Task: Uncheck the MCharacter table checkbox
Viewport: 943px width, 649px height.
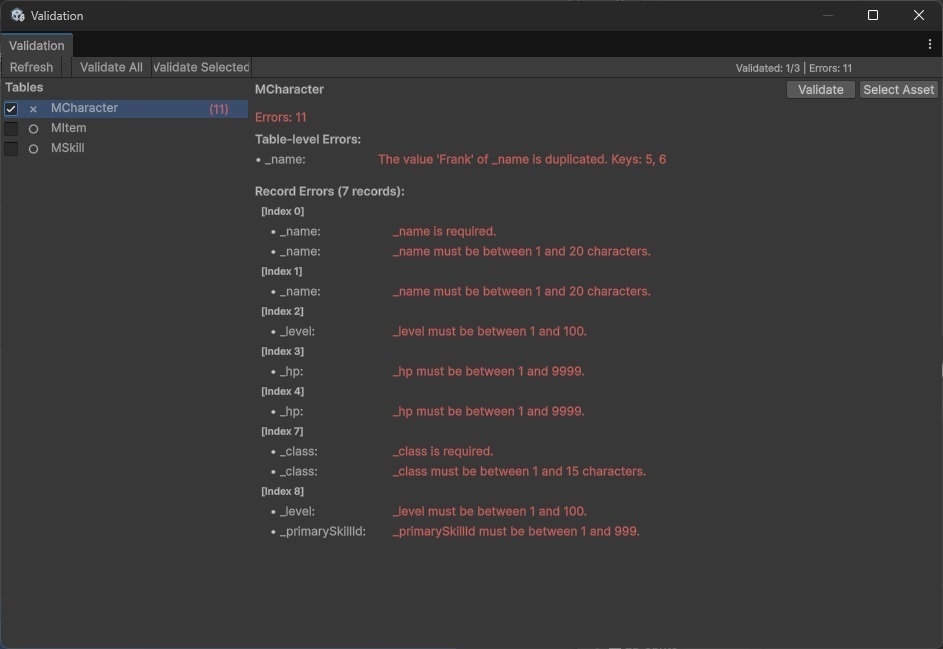Action: pyautogui.click(x=11, y=108)
